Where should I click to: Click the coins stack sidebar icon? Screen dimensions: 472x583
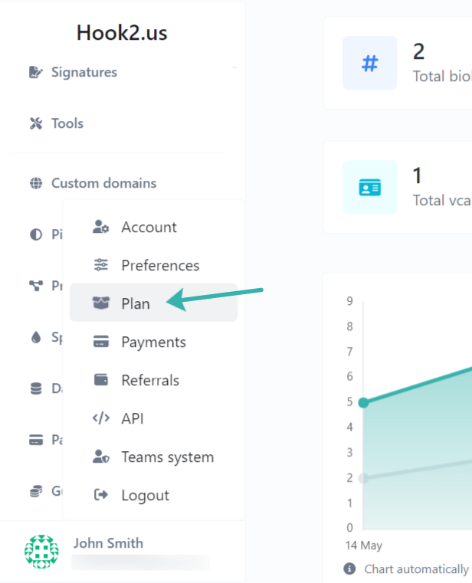(x=36, y=491)
